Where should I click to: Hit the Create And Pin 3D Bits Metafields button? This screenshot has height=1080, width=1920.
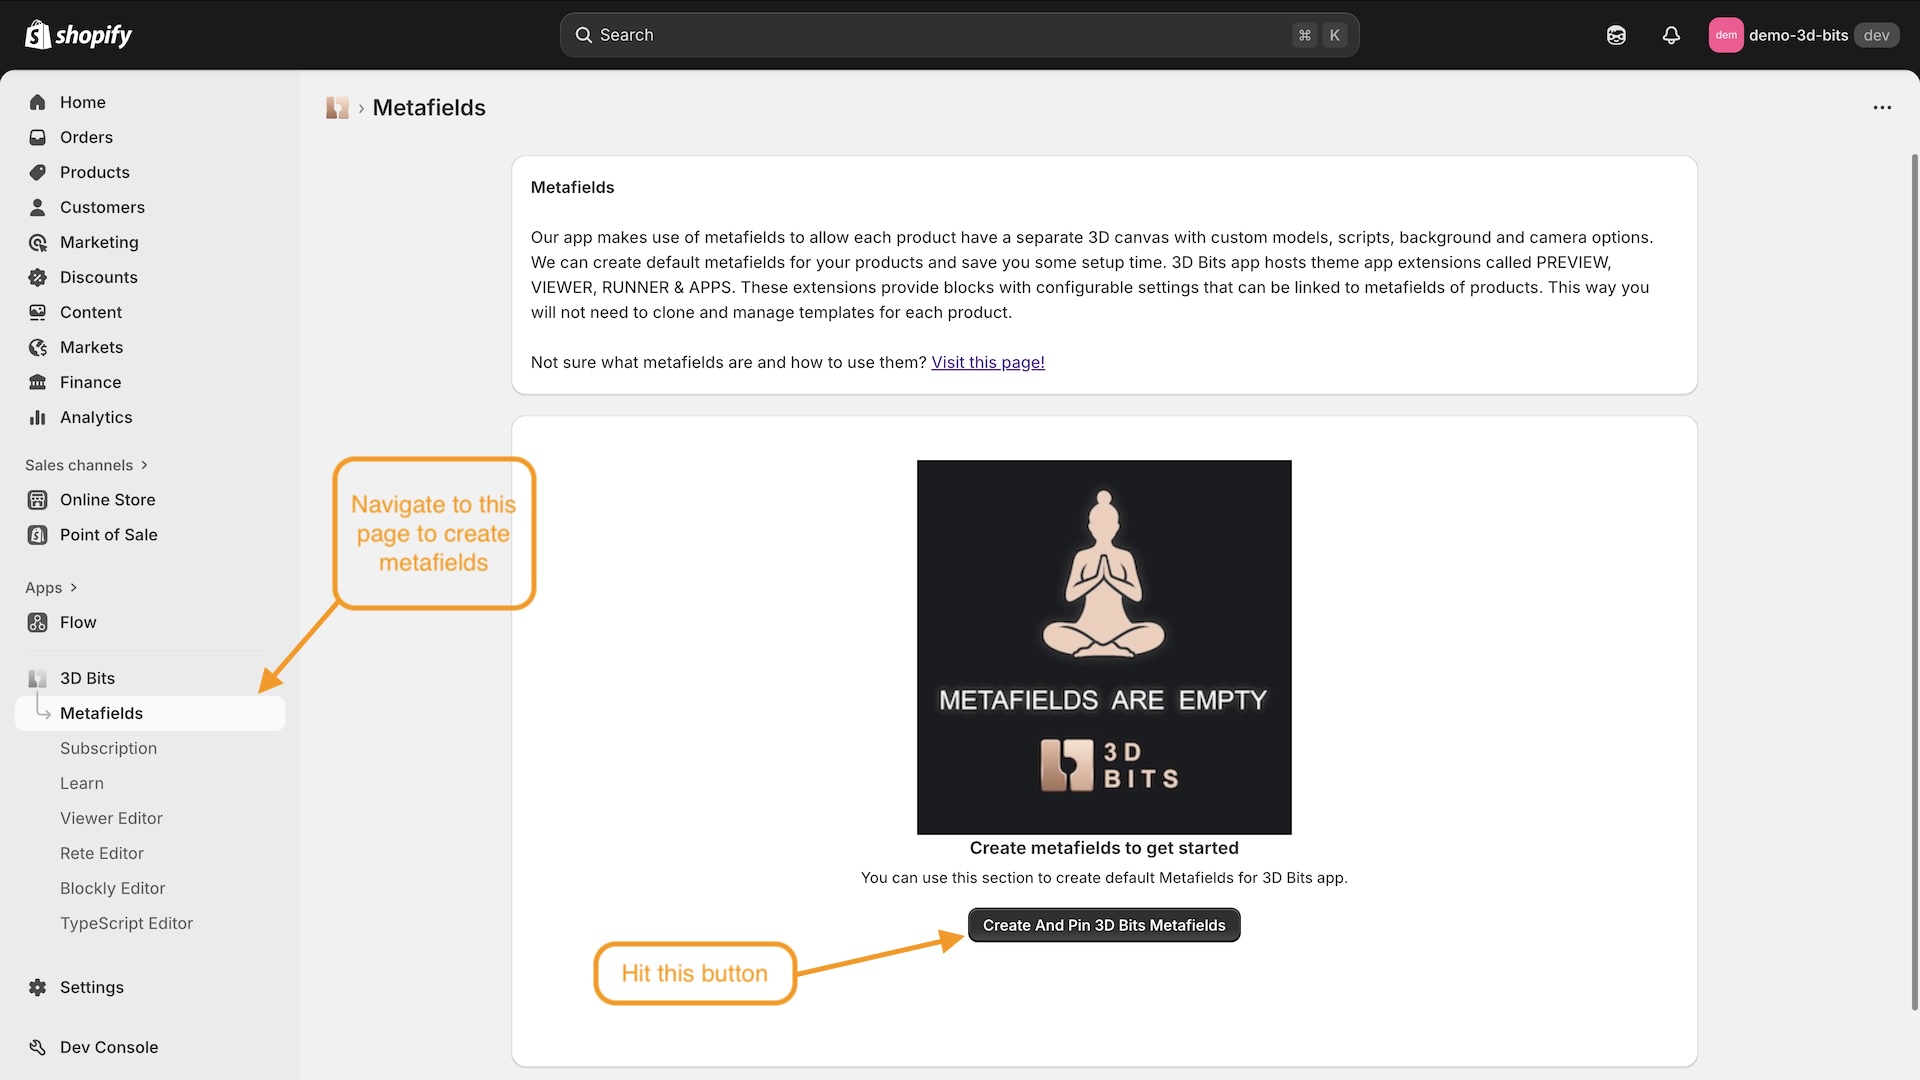pos(1103,925)
